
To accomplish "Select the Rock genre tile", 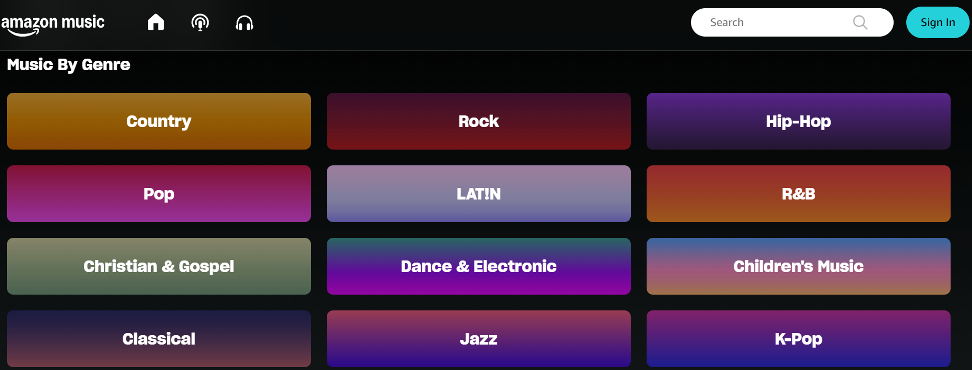I will click(479, 121).
